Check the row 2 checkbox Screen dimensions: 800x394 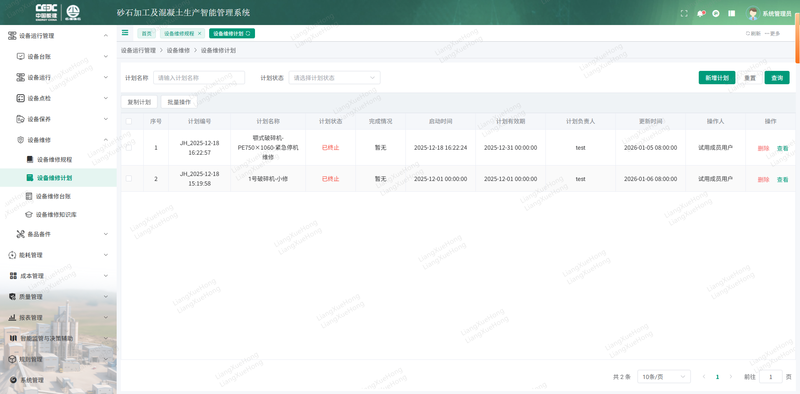[129, 179]
